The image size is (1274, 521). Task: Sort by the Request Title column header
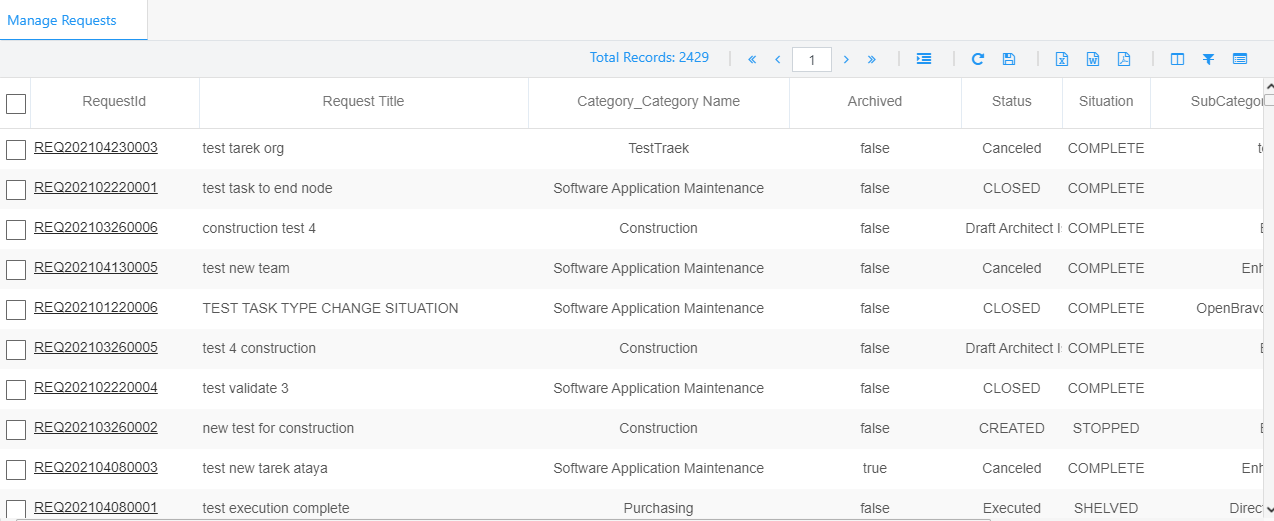click(363, 101)
